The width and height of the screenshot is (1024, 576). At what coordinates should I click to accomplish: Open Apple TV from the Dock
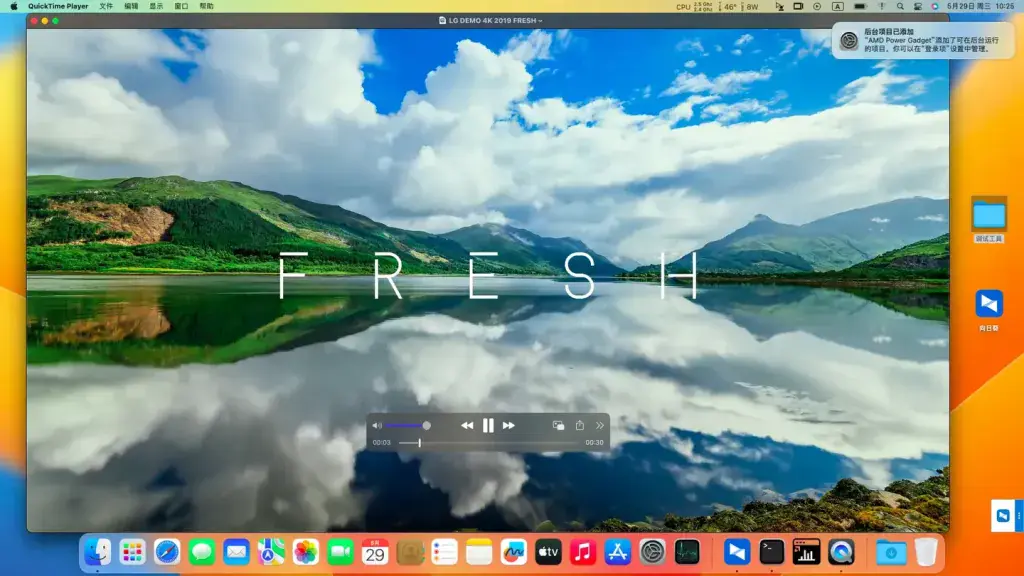click(x=548, y=552)
